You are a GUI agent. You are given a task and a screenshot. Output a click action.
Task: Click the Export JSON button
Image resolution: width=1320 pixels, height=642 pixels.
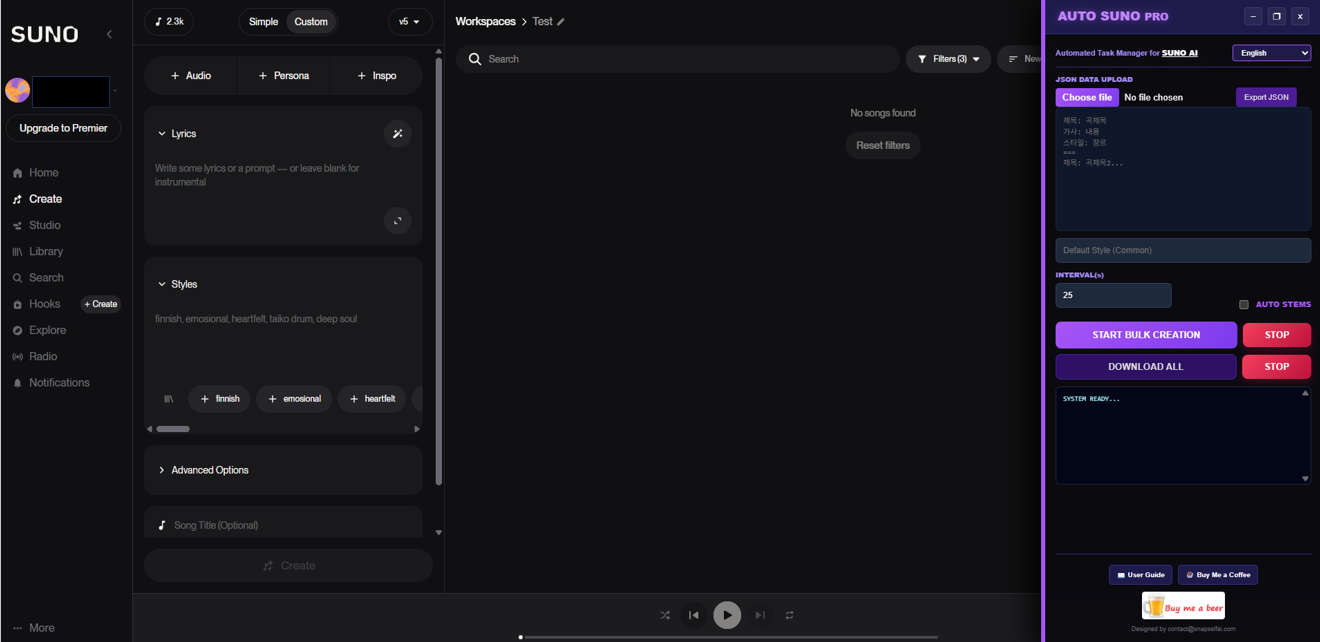click(1266, 97)
